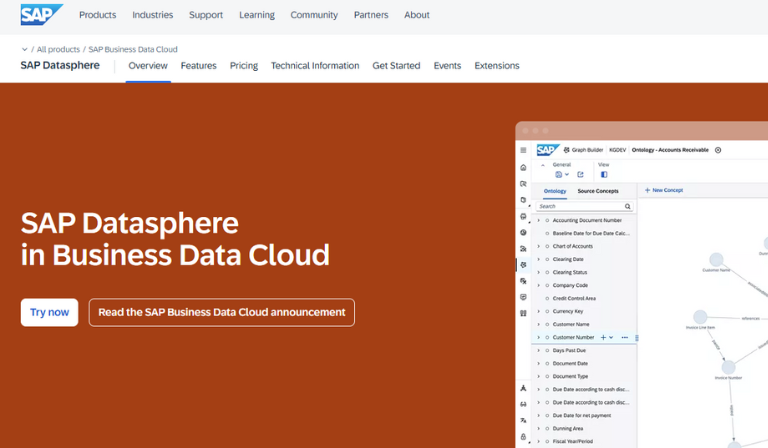
Task: Select the Customer Name graph node
Action: coord(716,259)
